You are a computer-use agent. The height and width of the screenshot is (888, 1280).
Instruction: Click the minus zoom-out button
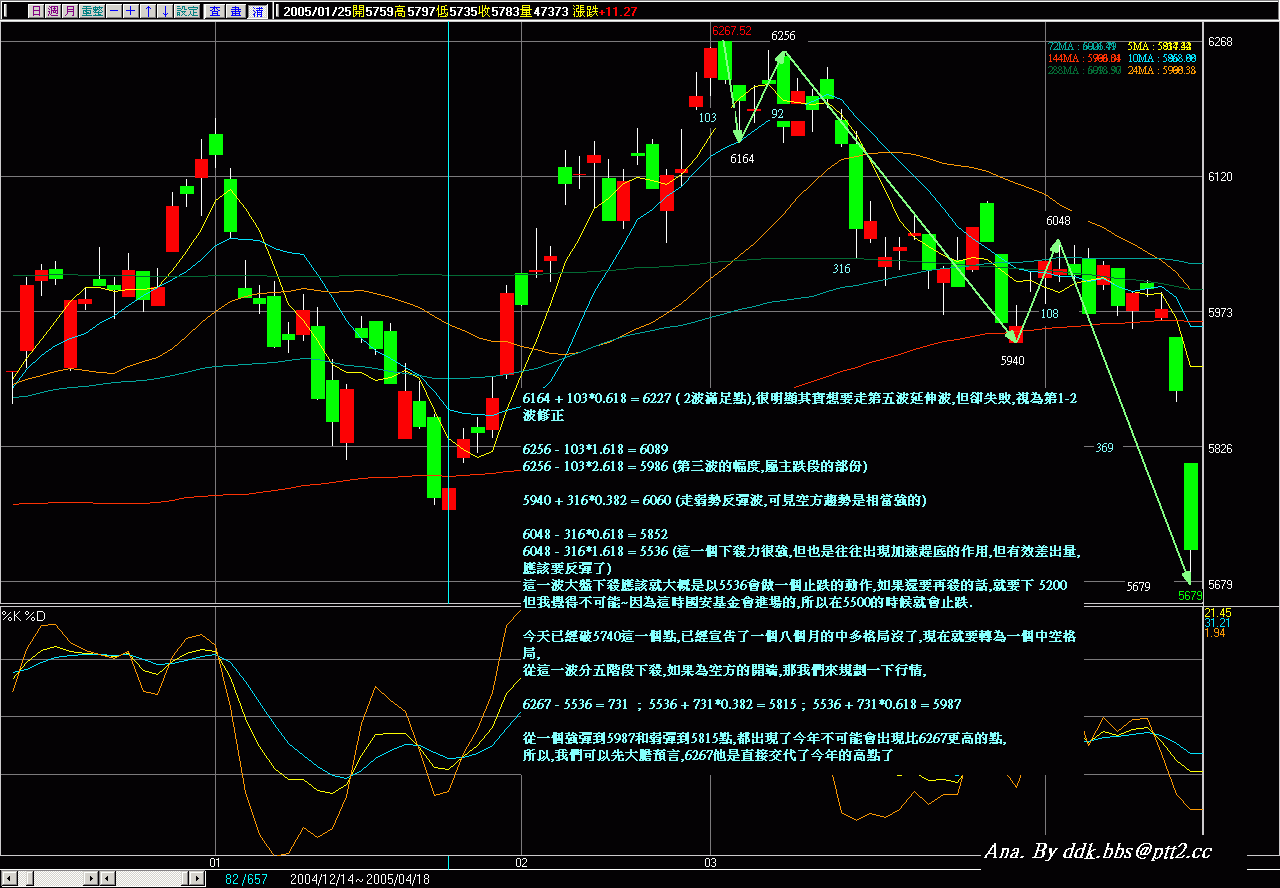[x=114, y=11]
